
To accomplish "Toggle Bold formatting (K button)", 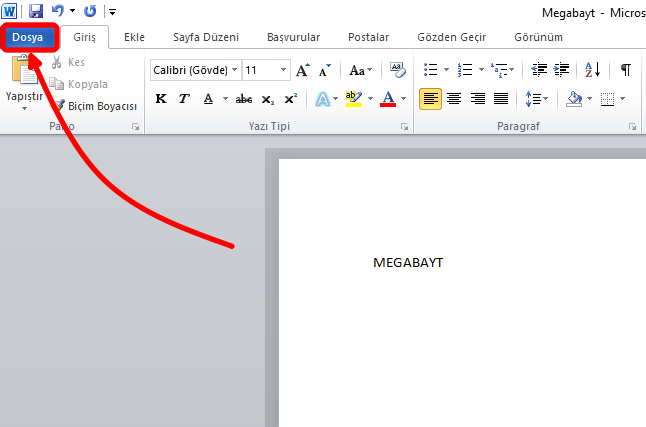I will pos(161,99).
